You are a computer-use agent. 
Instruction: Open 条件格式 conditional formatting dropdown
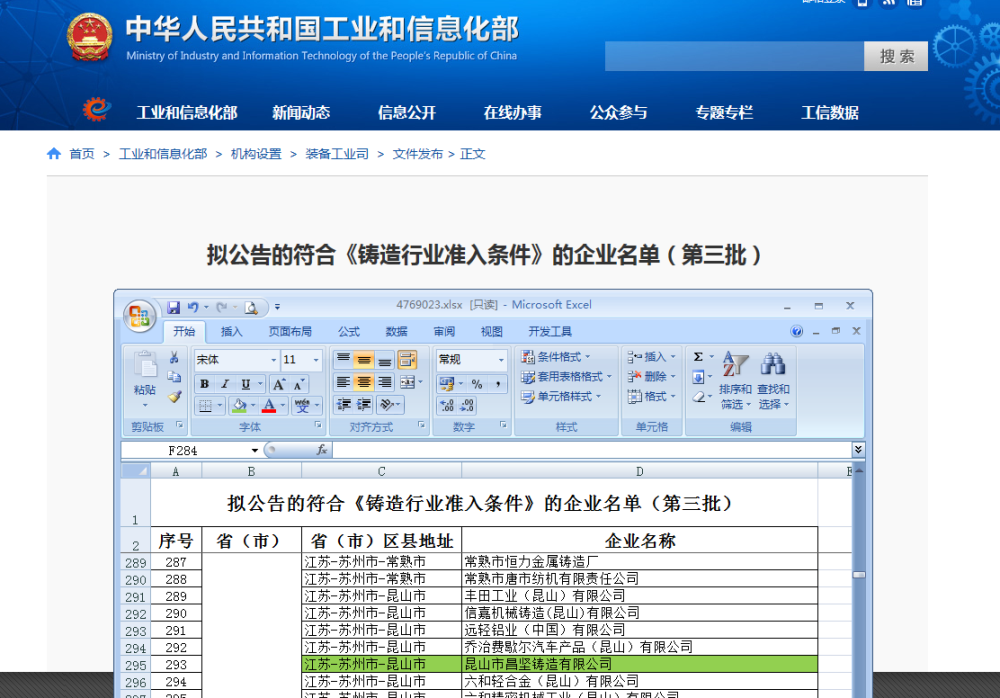[555, 357]
